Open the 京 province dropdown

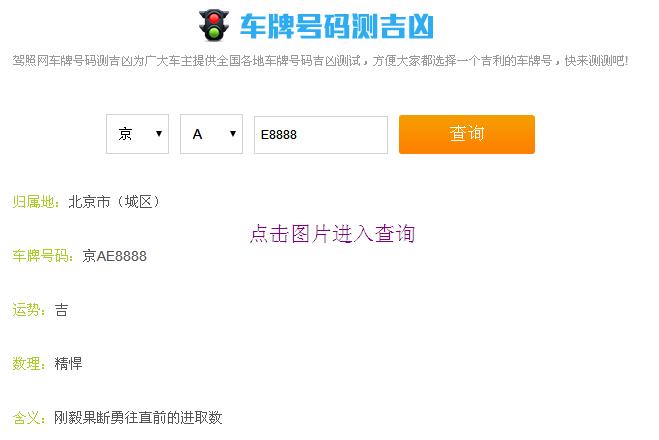137,134
